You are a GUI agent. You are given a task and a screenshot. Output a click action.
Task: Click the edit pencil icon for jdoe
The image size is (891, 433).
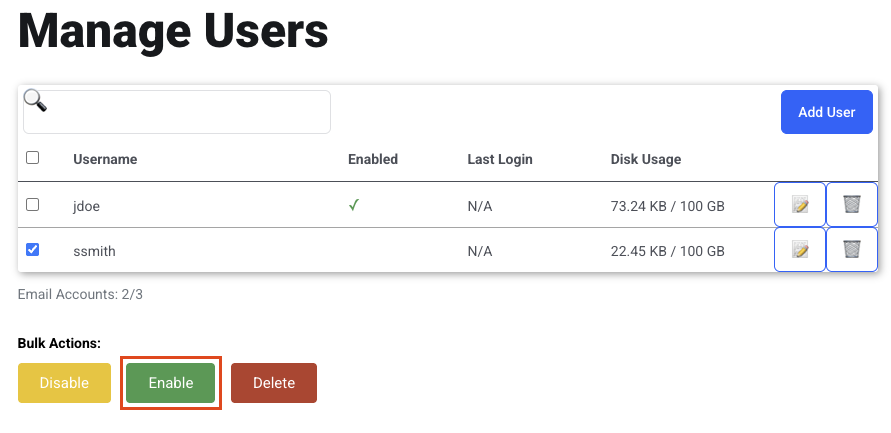[x=800, y=205]
